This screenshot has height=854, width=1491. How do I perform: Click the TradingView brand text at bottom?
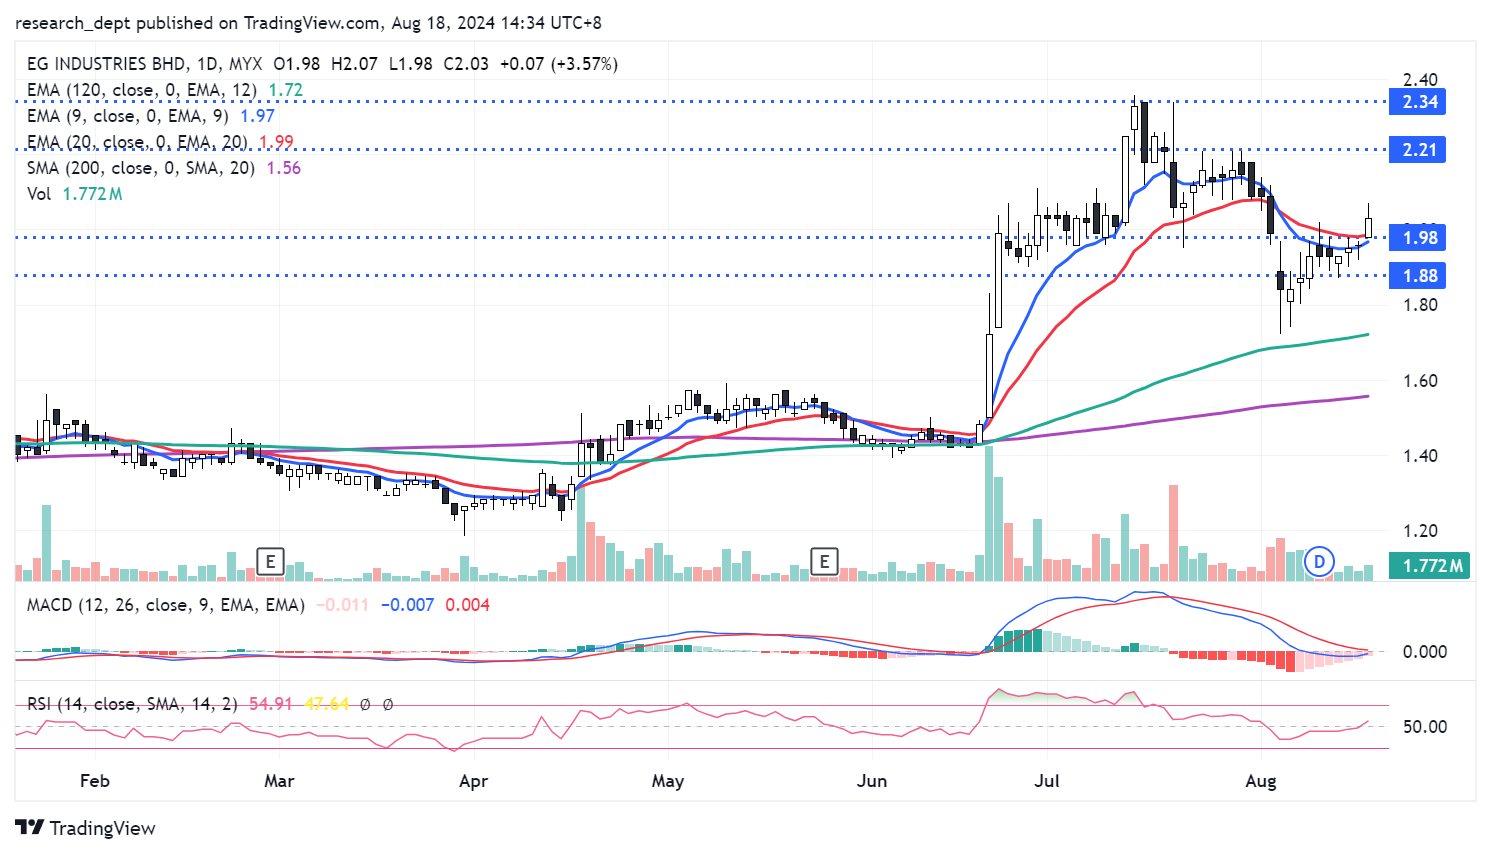(102, 828)
